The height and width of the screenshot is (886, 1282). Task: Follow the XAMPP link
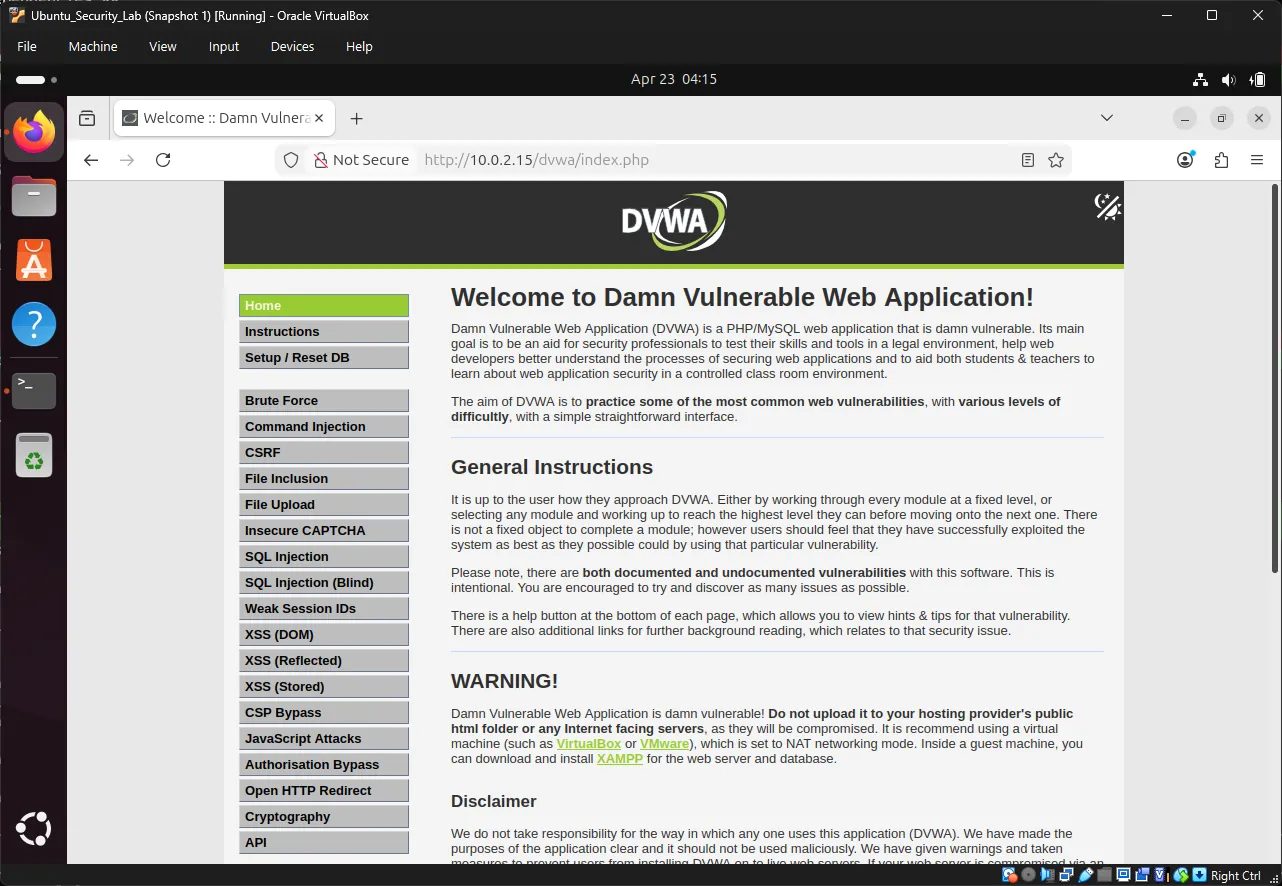pos(620,758)
